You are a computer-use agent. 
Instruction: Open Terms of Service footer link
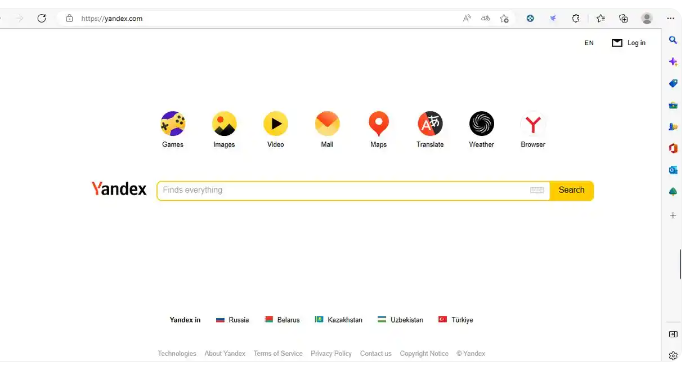click(278, 353)
